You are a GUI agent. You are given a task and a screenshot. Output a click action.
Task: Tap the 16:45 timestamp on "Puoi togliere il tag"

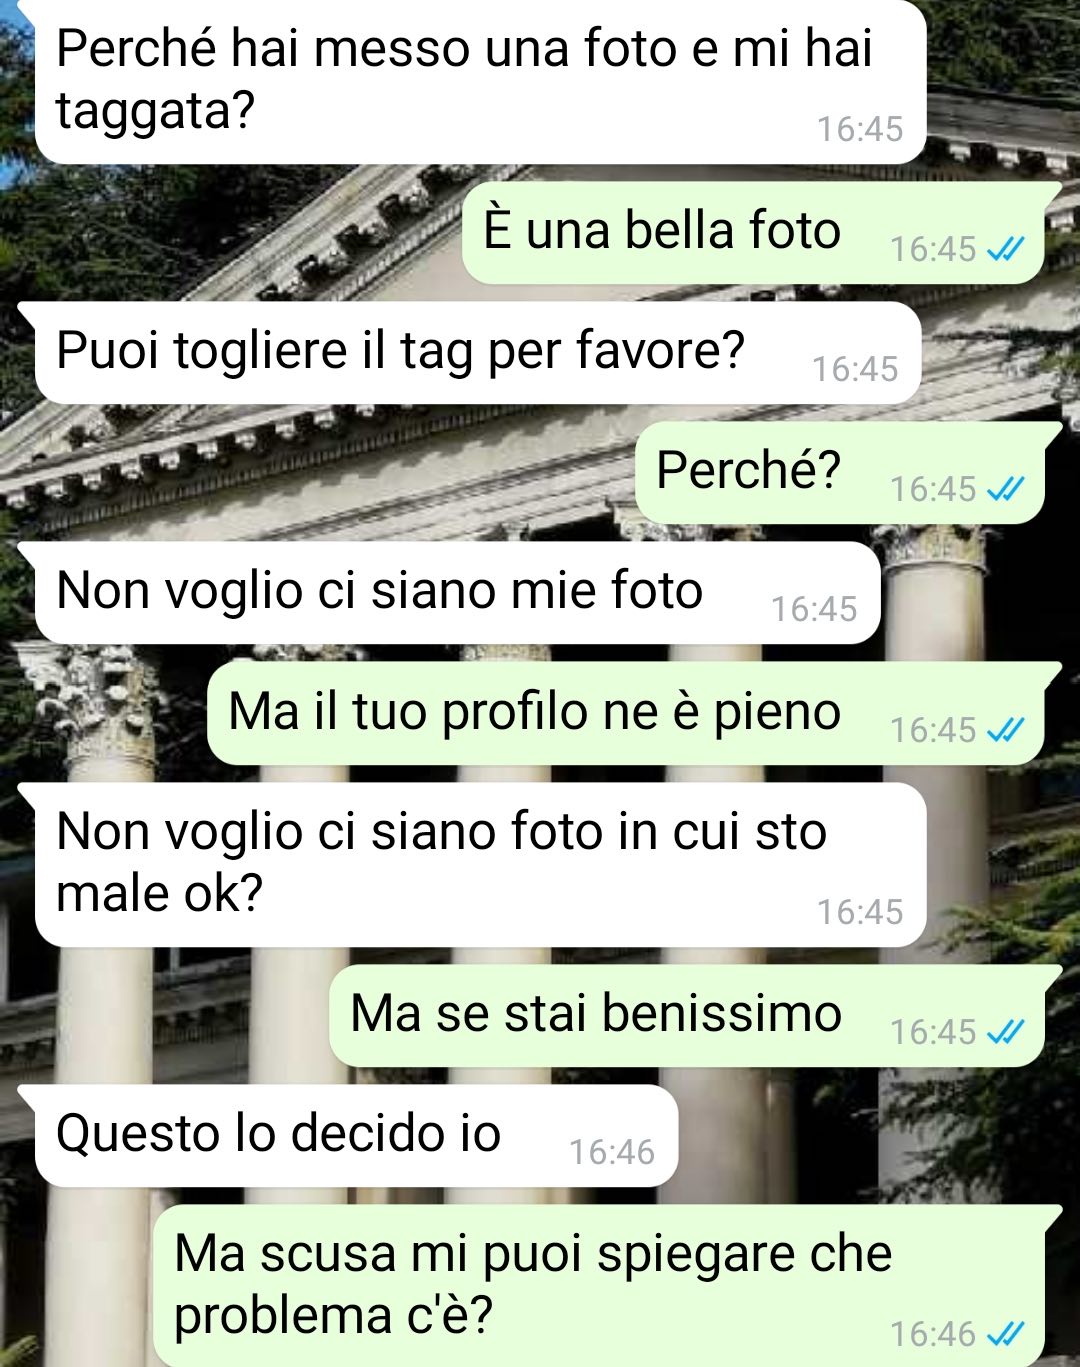coord(855,369)
